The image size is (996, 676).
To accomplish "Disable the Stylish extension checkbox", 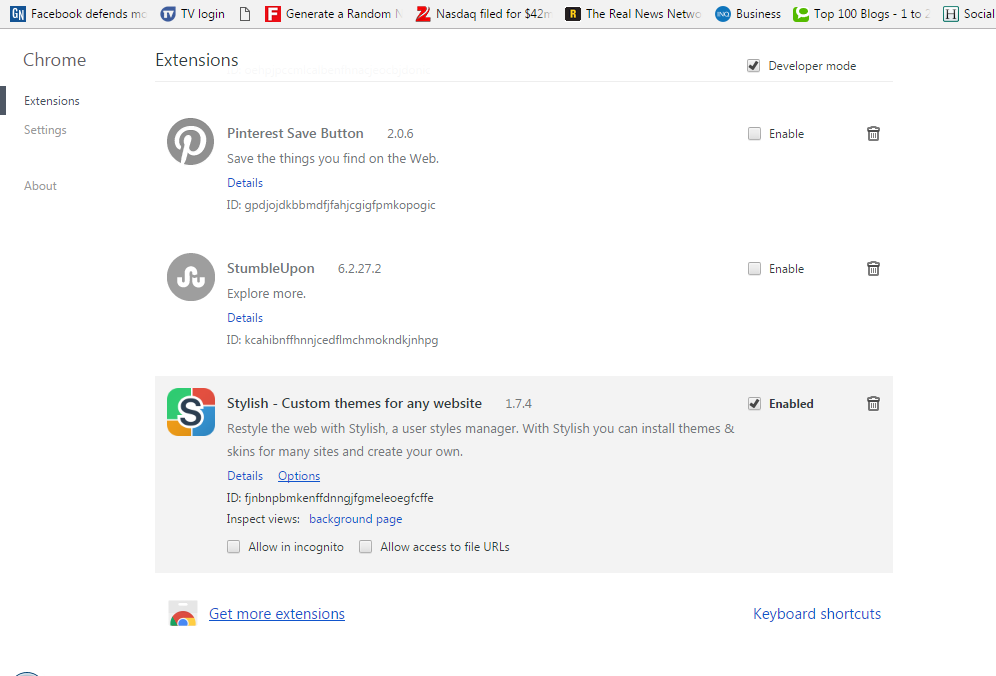I will coord(754,403).
